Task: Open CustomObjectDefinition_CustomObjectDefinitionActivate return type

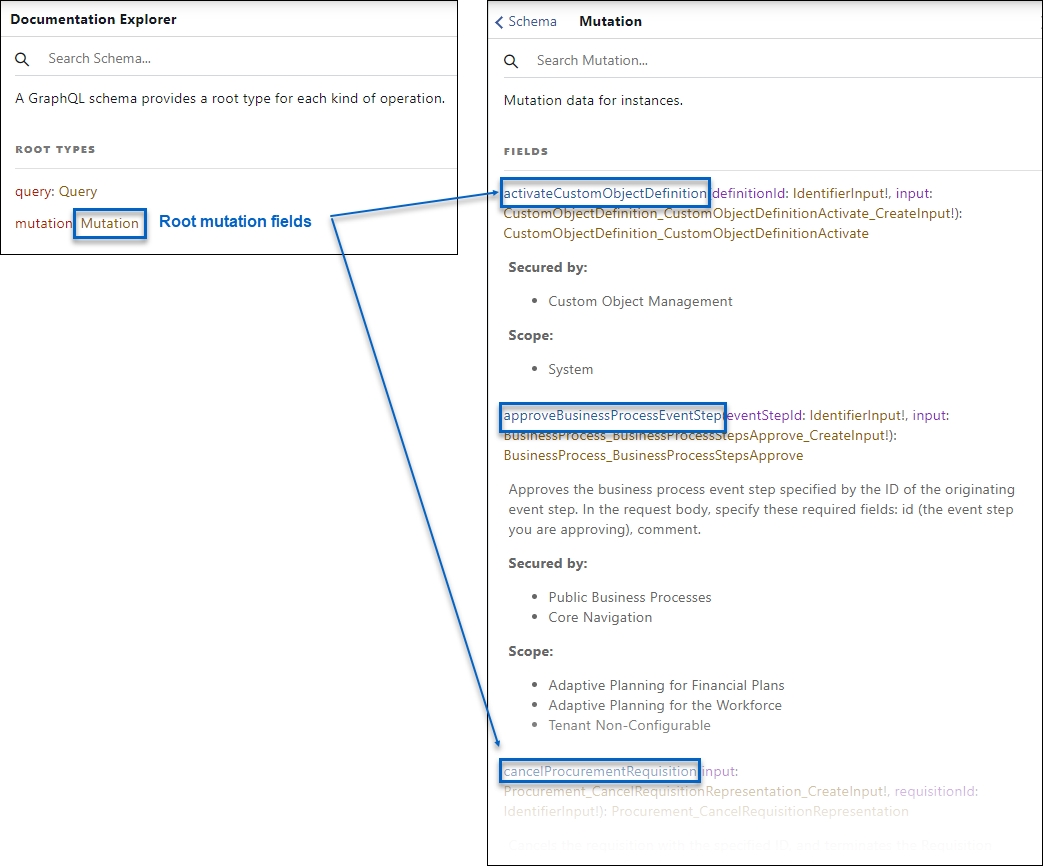Action: (x=686, y=233)
